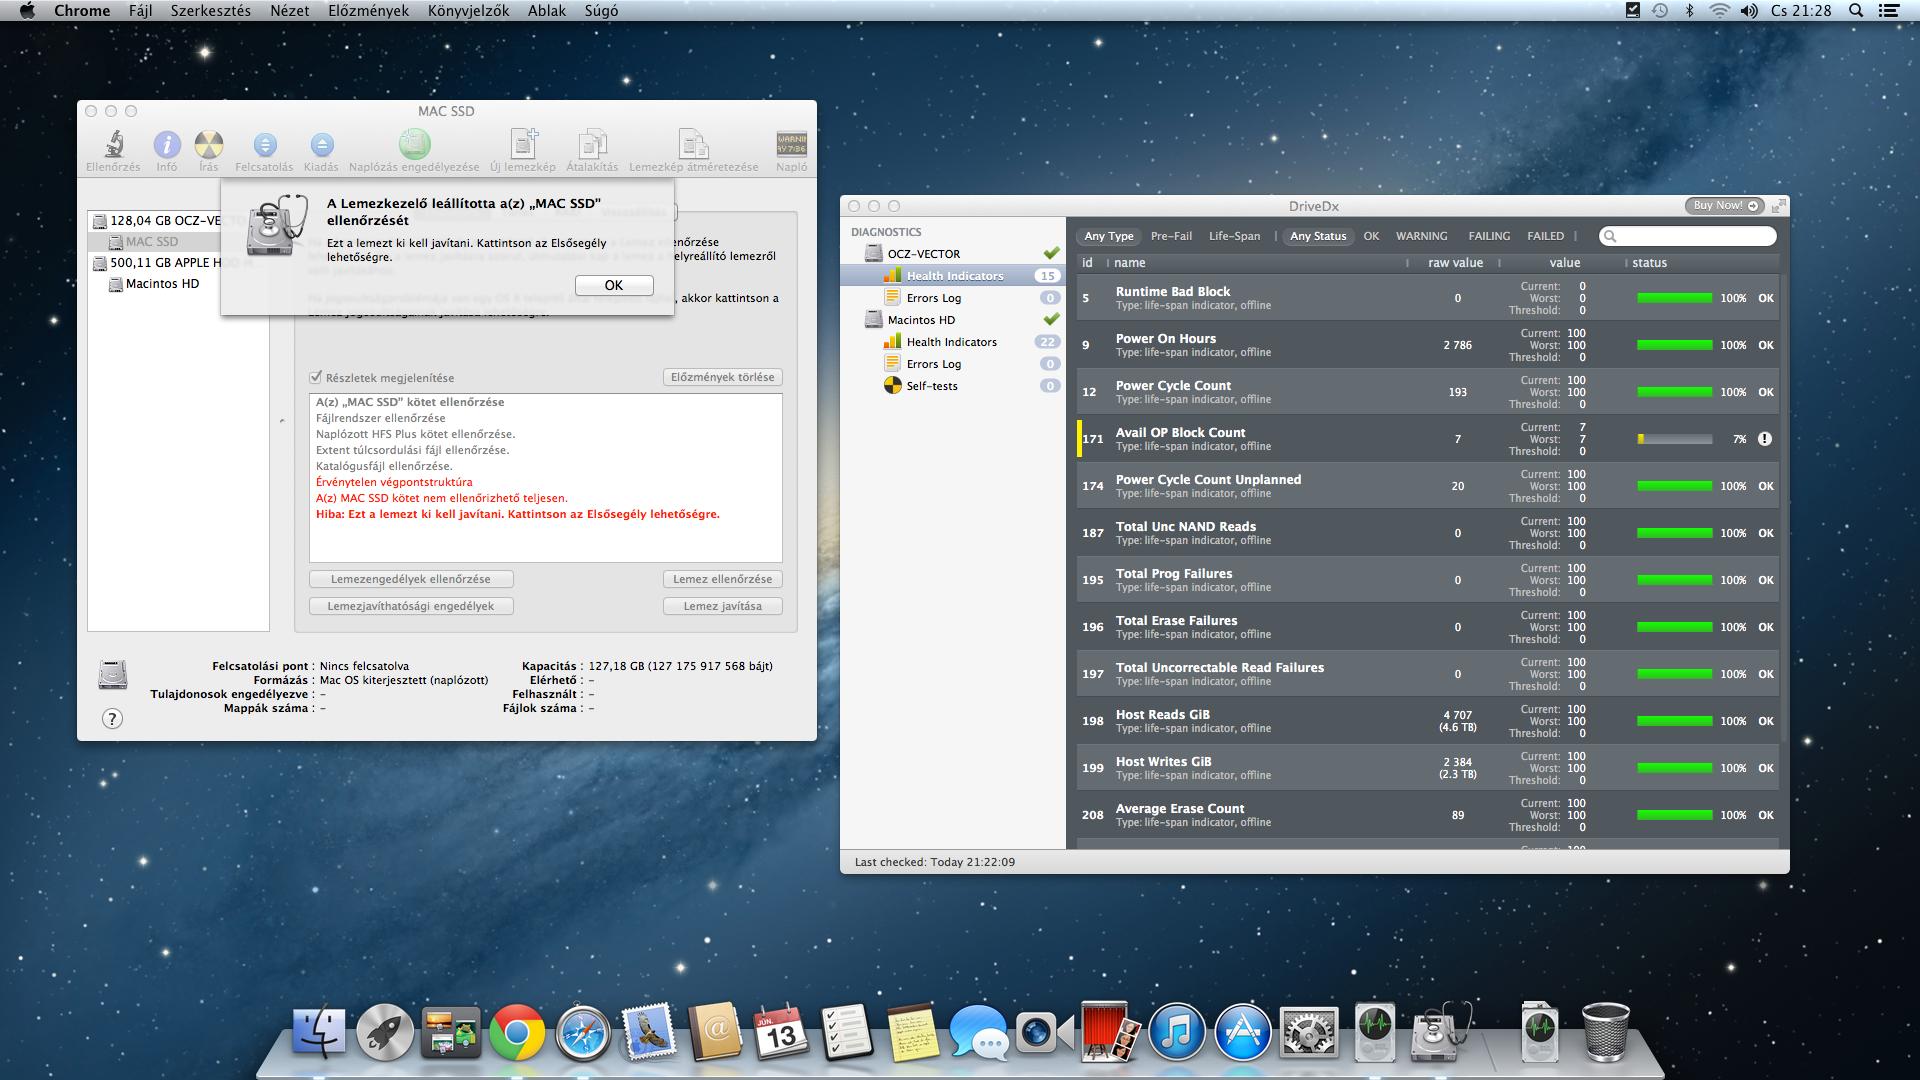Viewport: 1920px width, 1080px height.
Task: Toggle Részletek megjelenítése checkbox
Action: (x=316, y=378)
